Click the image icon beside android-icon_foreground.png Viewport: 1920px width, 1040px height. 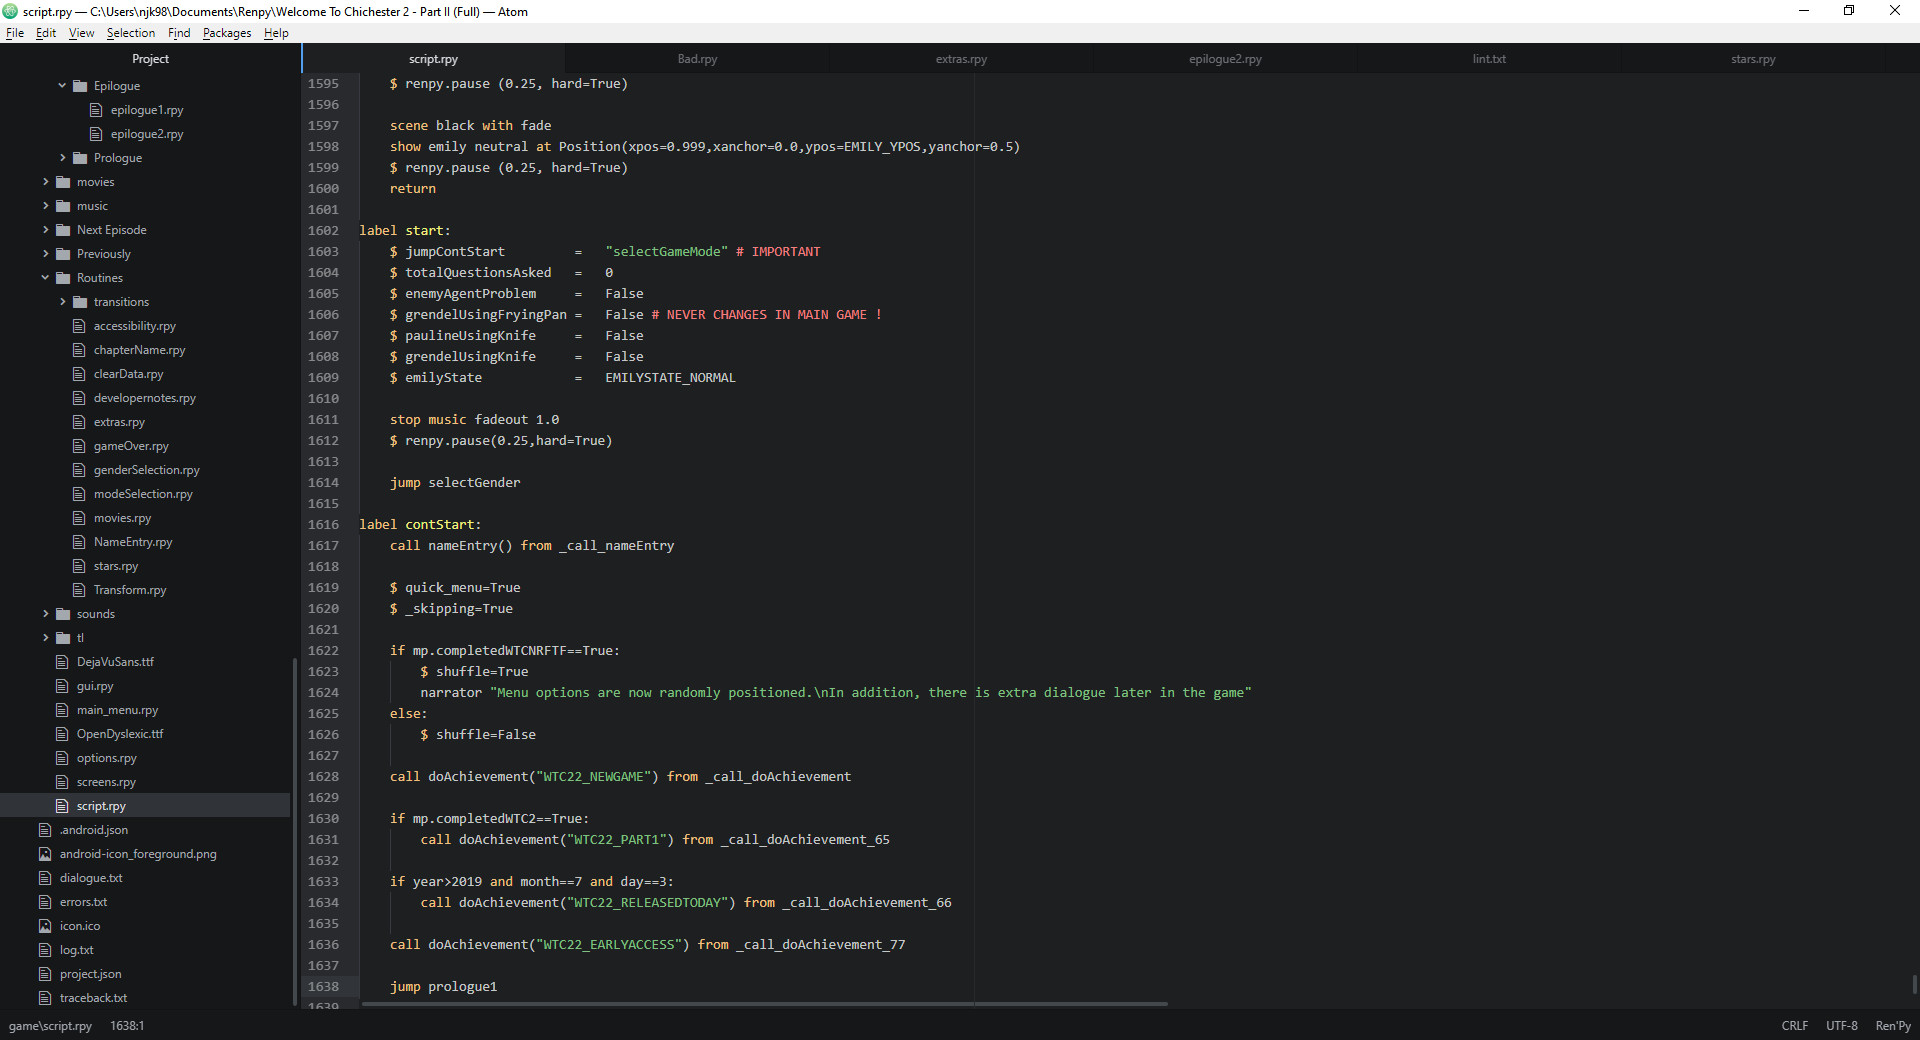click(x=45, y=854)
